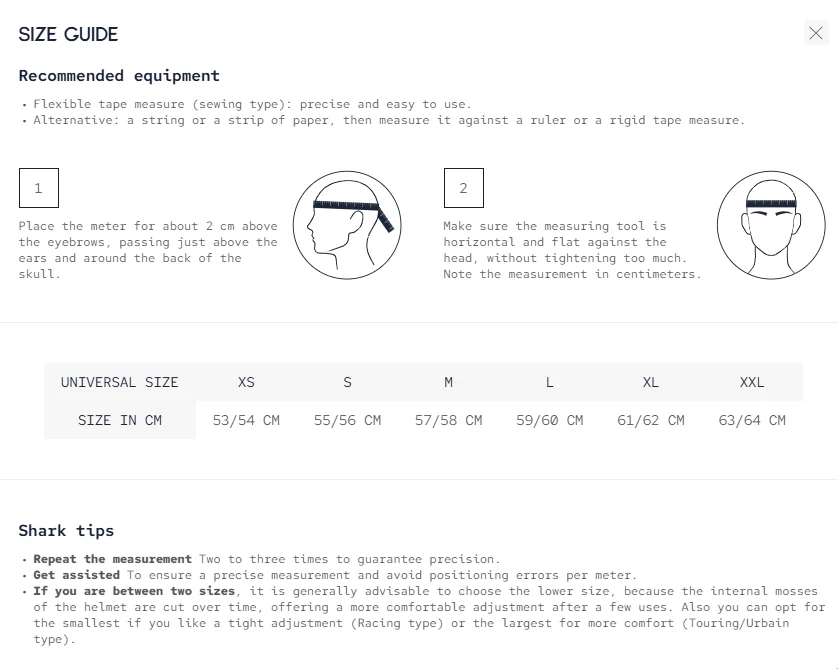838x669 pixels.
Task: Click the 53/54 CM measurement cell
Action: [x=246, y=420]
